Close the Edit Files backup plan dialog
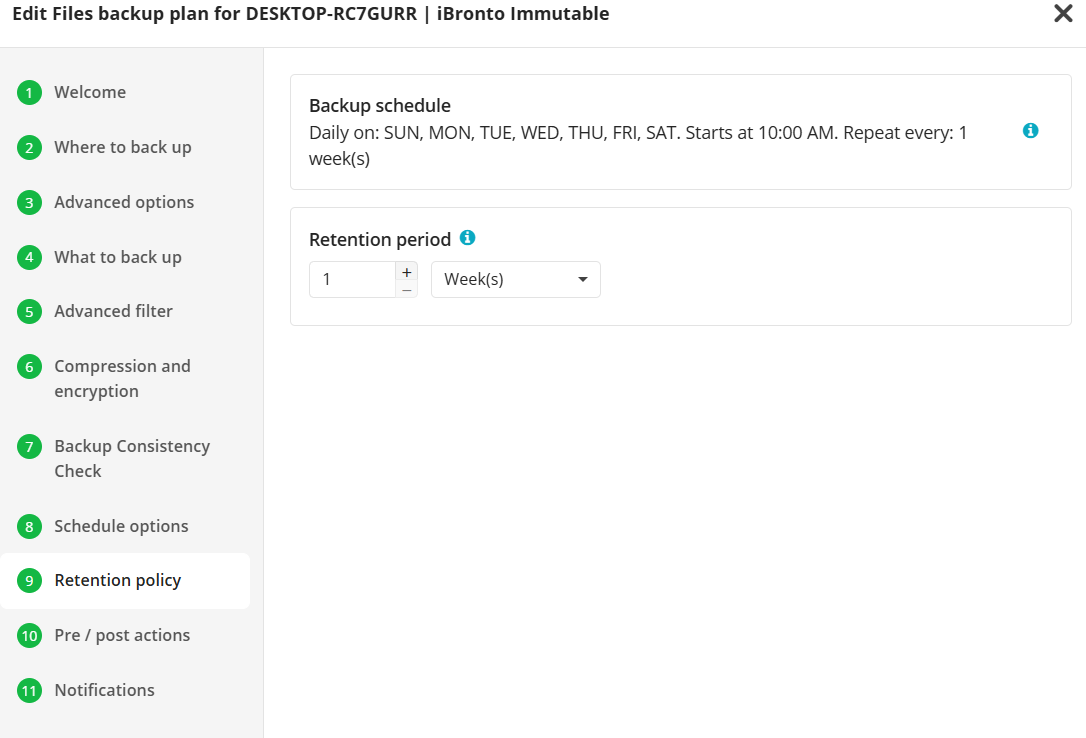Viewport: 1086px width, 738px height. 1063,14
